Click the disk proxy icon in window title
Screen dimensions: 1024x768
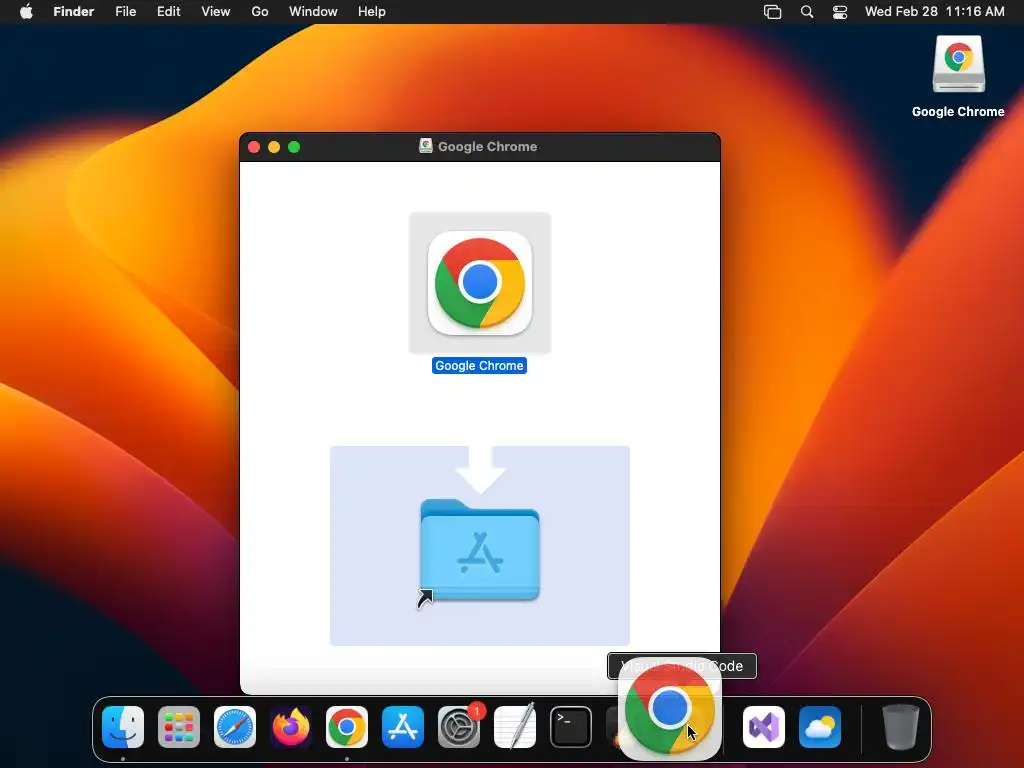tap(426, 146)
